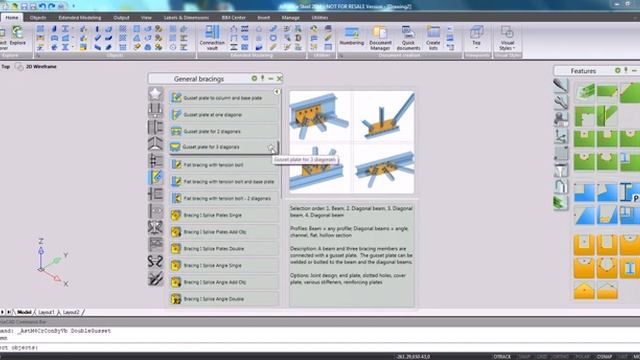Click the Redo icon in quick access toolbar

(51, 6)
